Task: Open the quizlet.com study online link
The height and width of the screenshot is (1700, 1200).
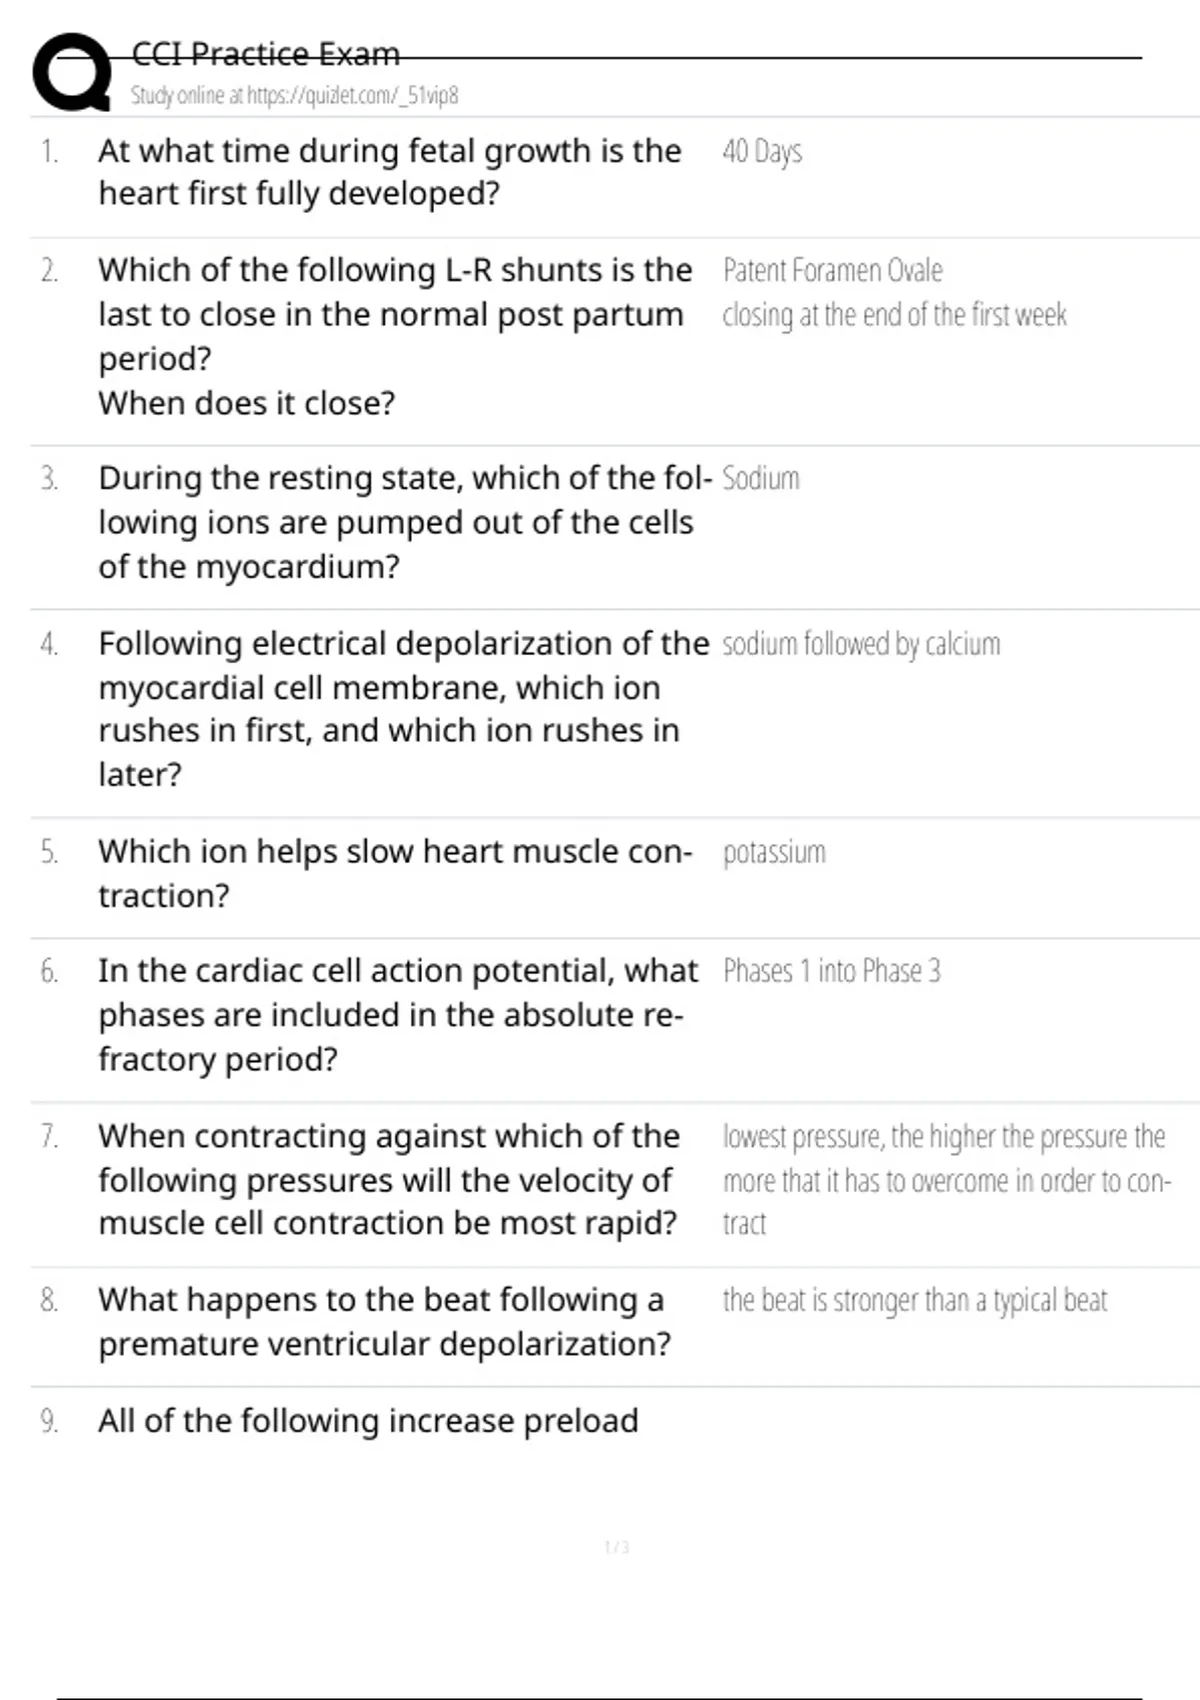Action: click(294, 95)
